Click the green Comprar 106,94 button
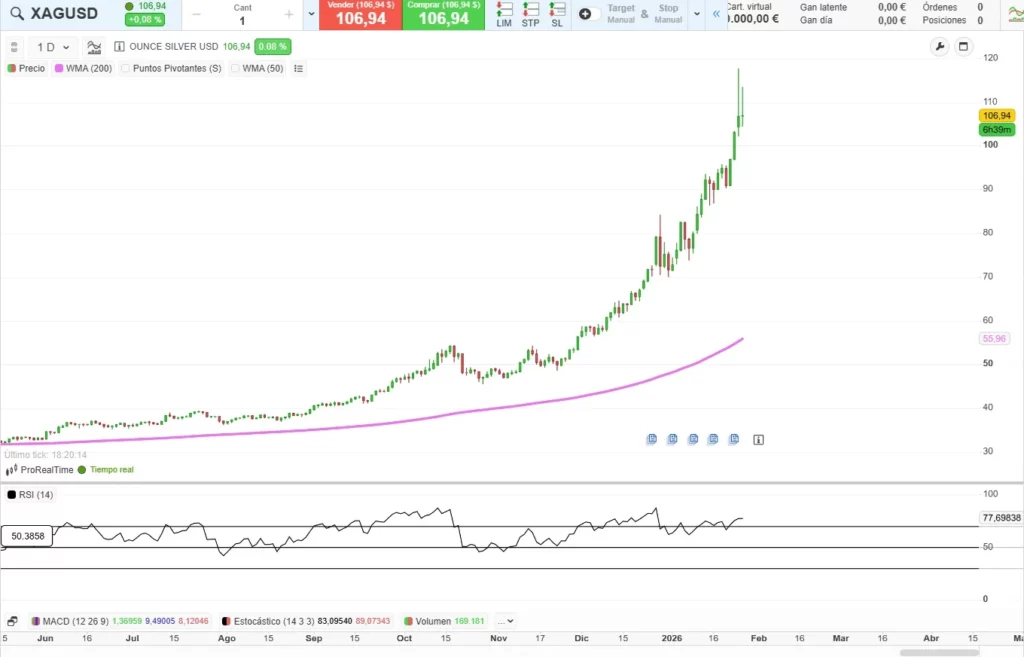Viewport: 1024px width, 657px height. (444, 14)
